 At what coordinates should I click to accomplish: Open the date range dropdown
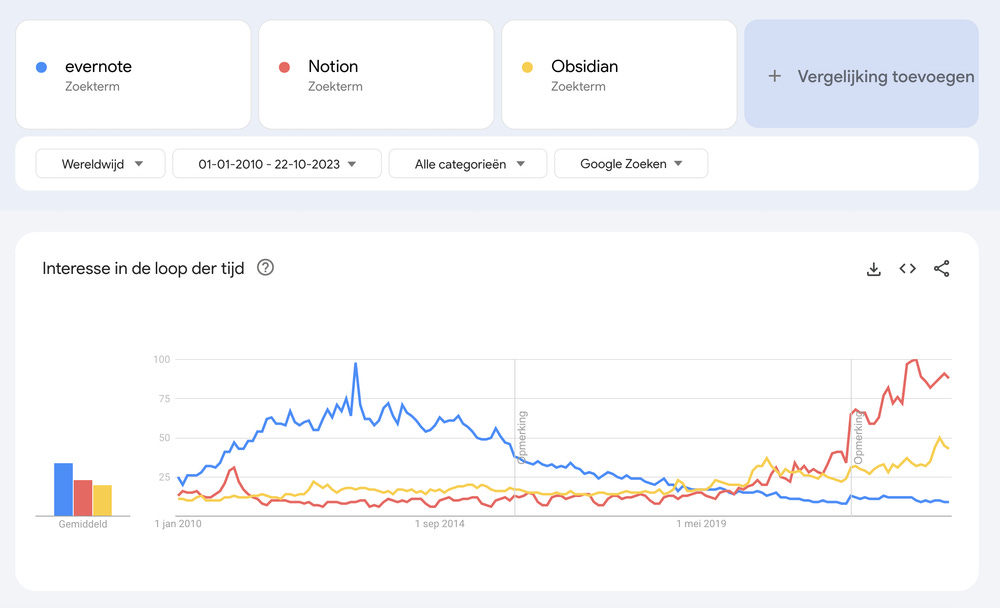[x=277, y=164]
